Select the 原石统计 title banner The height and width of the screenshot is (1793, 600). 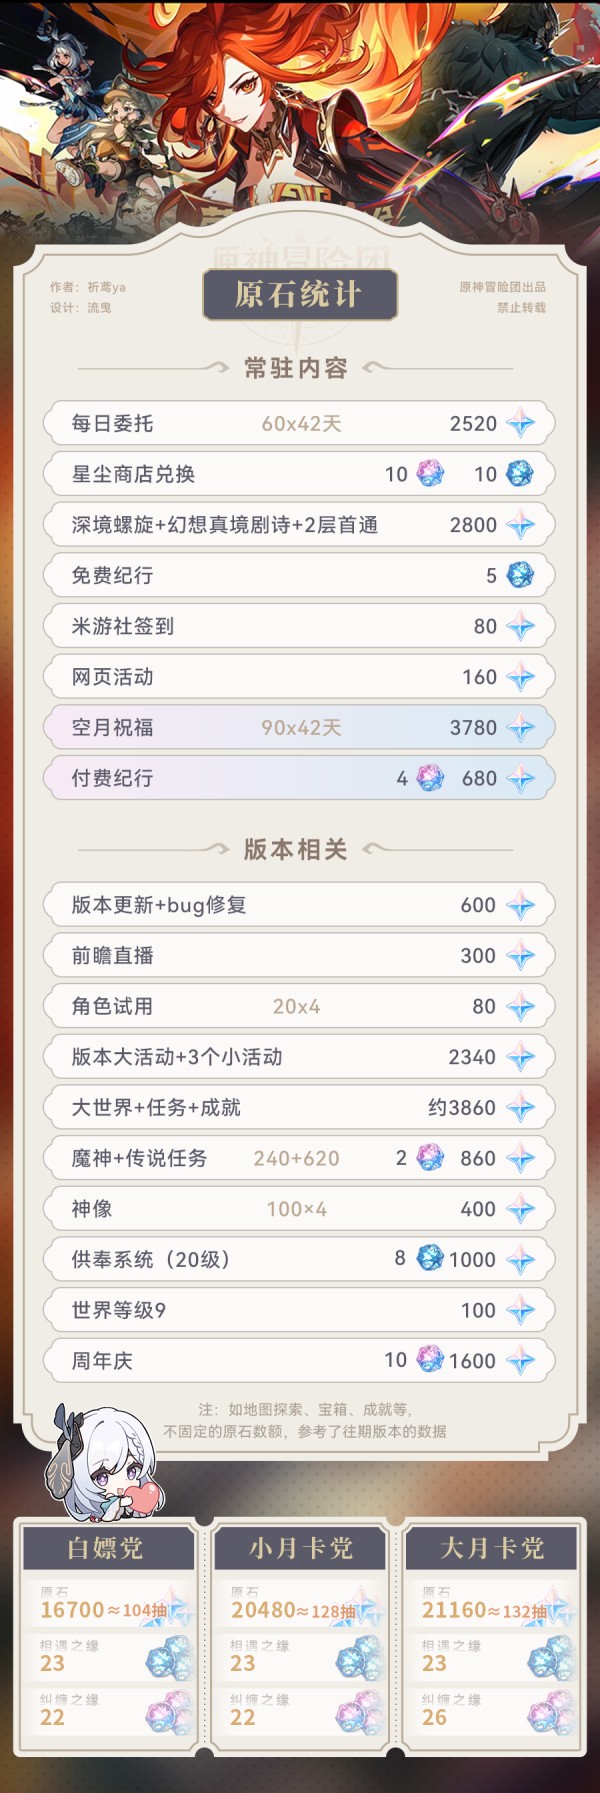300,295
